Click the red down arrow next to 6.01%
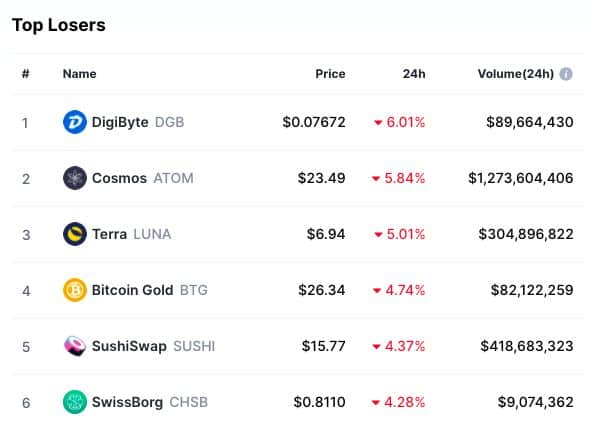This screenshot has height=423, width=593. 378,123
